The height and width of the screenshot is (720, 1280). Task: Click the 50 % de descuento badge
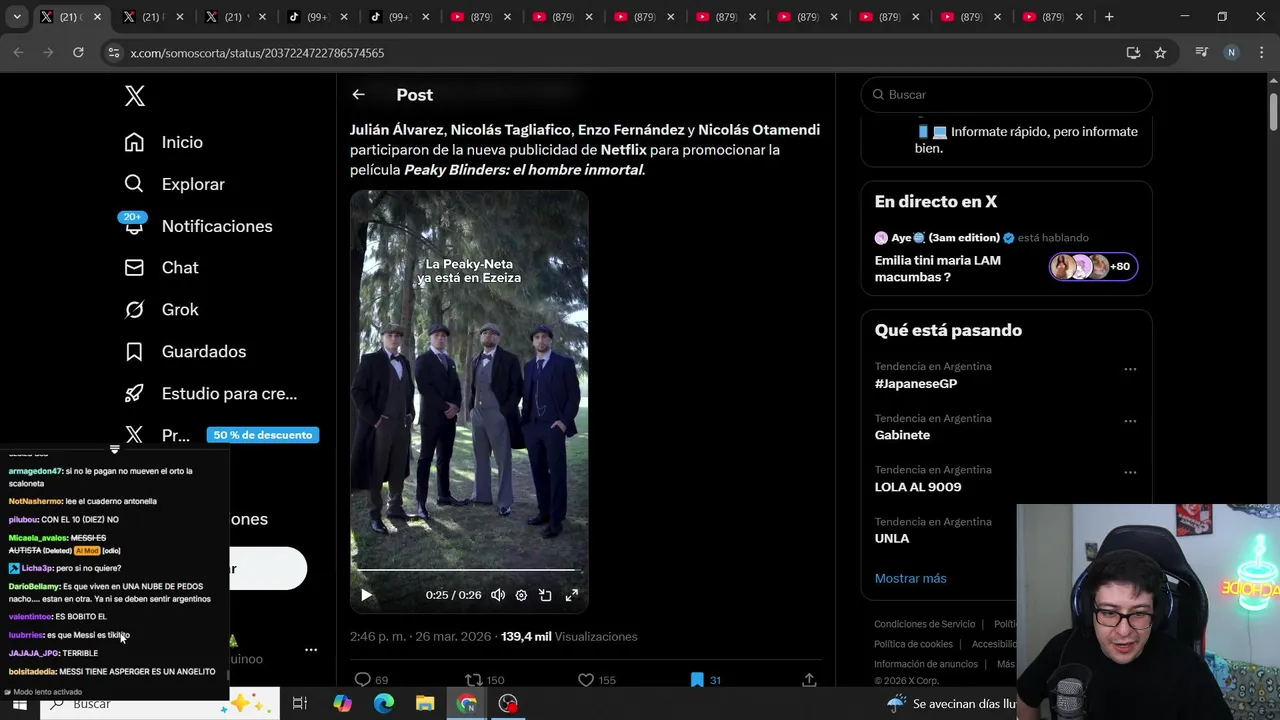tap(263, 435)
